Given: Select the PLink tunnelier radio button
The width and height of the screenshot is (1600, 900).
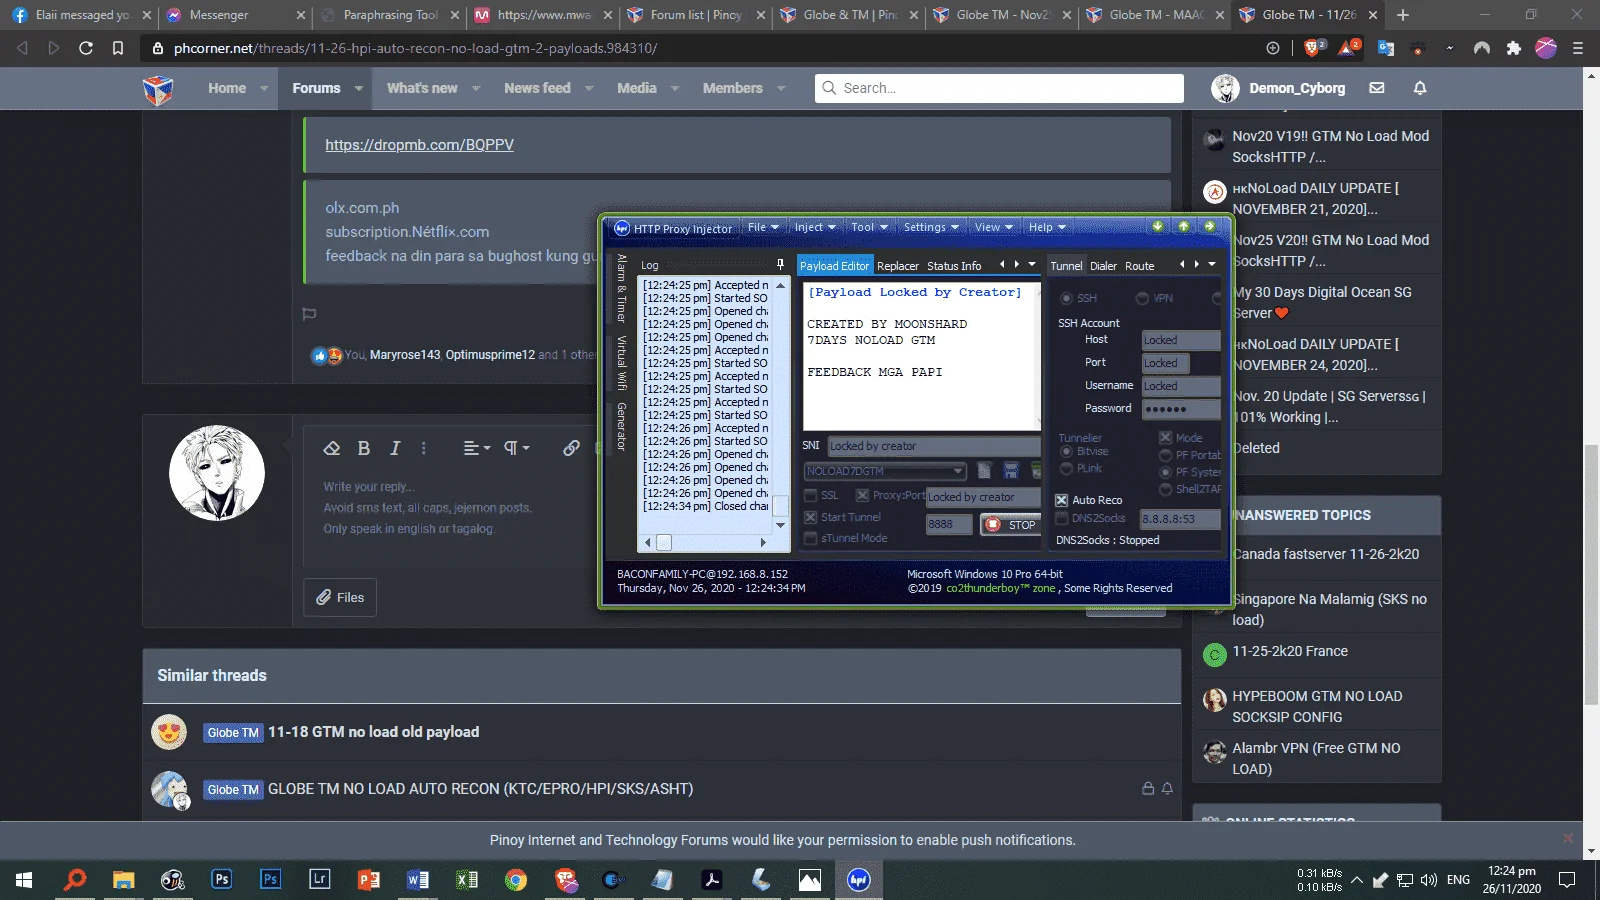Looking at the screenshot, I should (x=1066, y=468).
